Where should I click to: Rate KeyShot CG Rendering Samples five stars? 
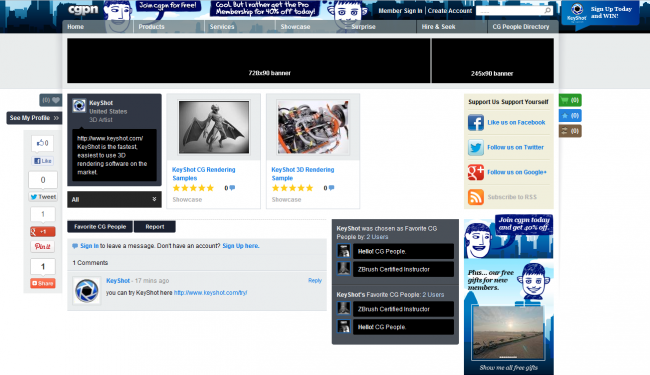(x=210, y=188)
